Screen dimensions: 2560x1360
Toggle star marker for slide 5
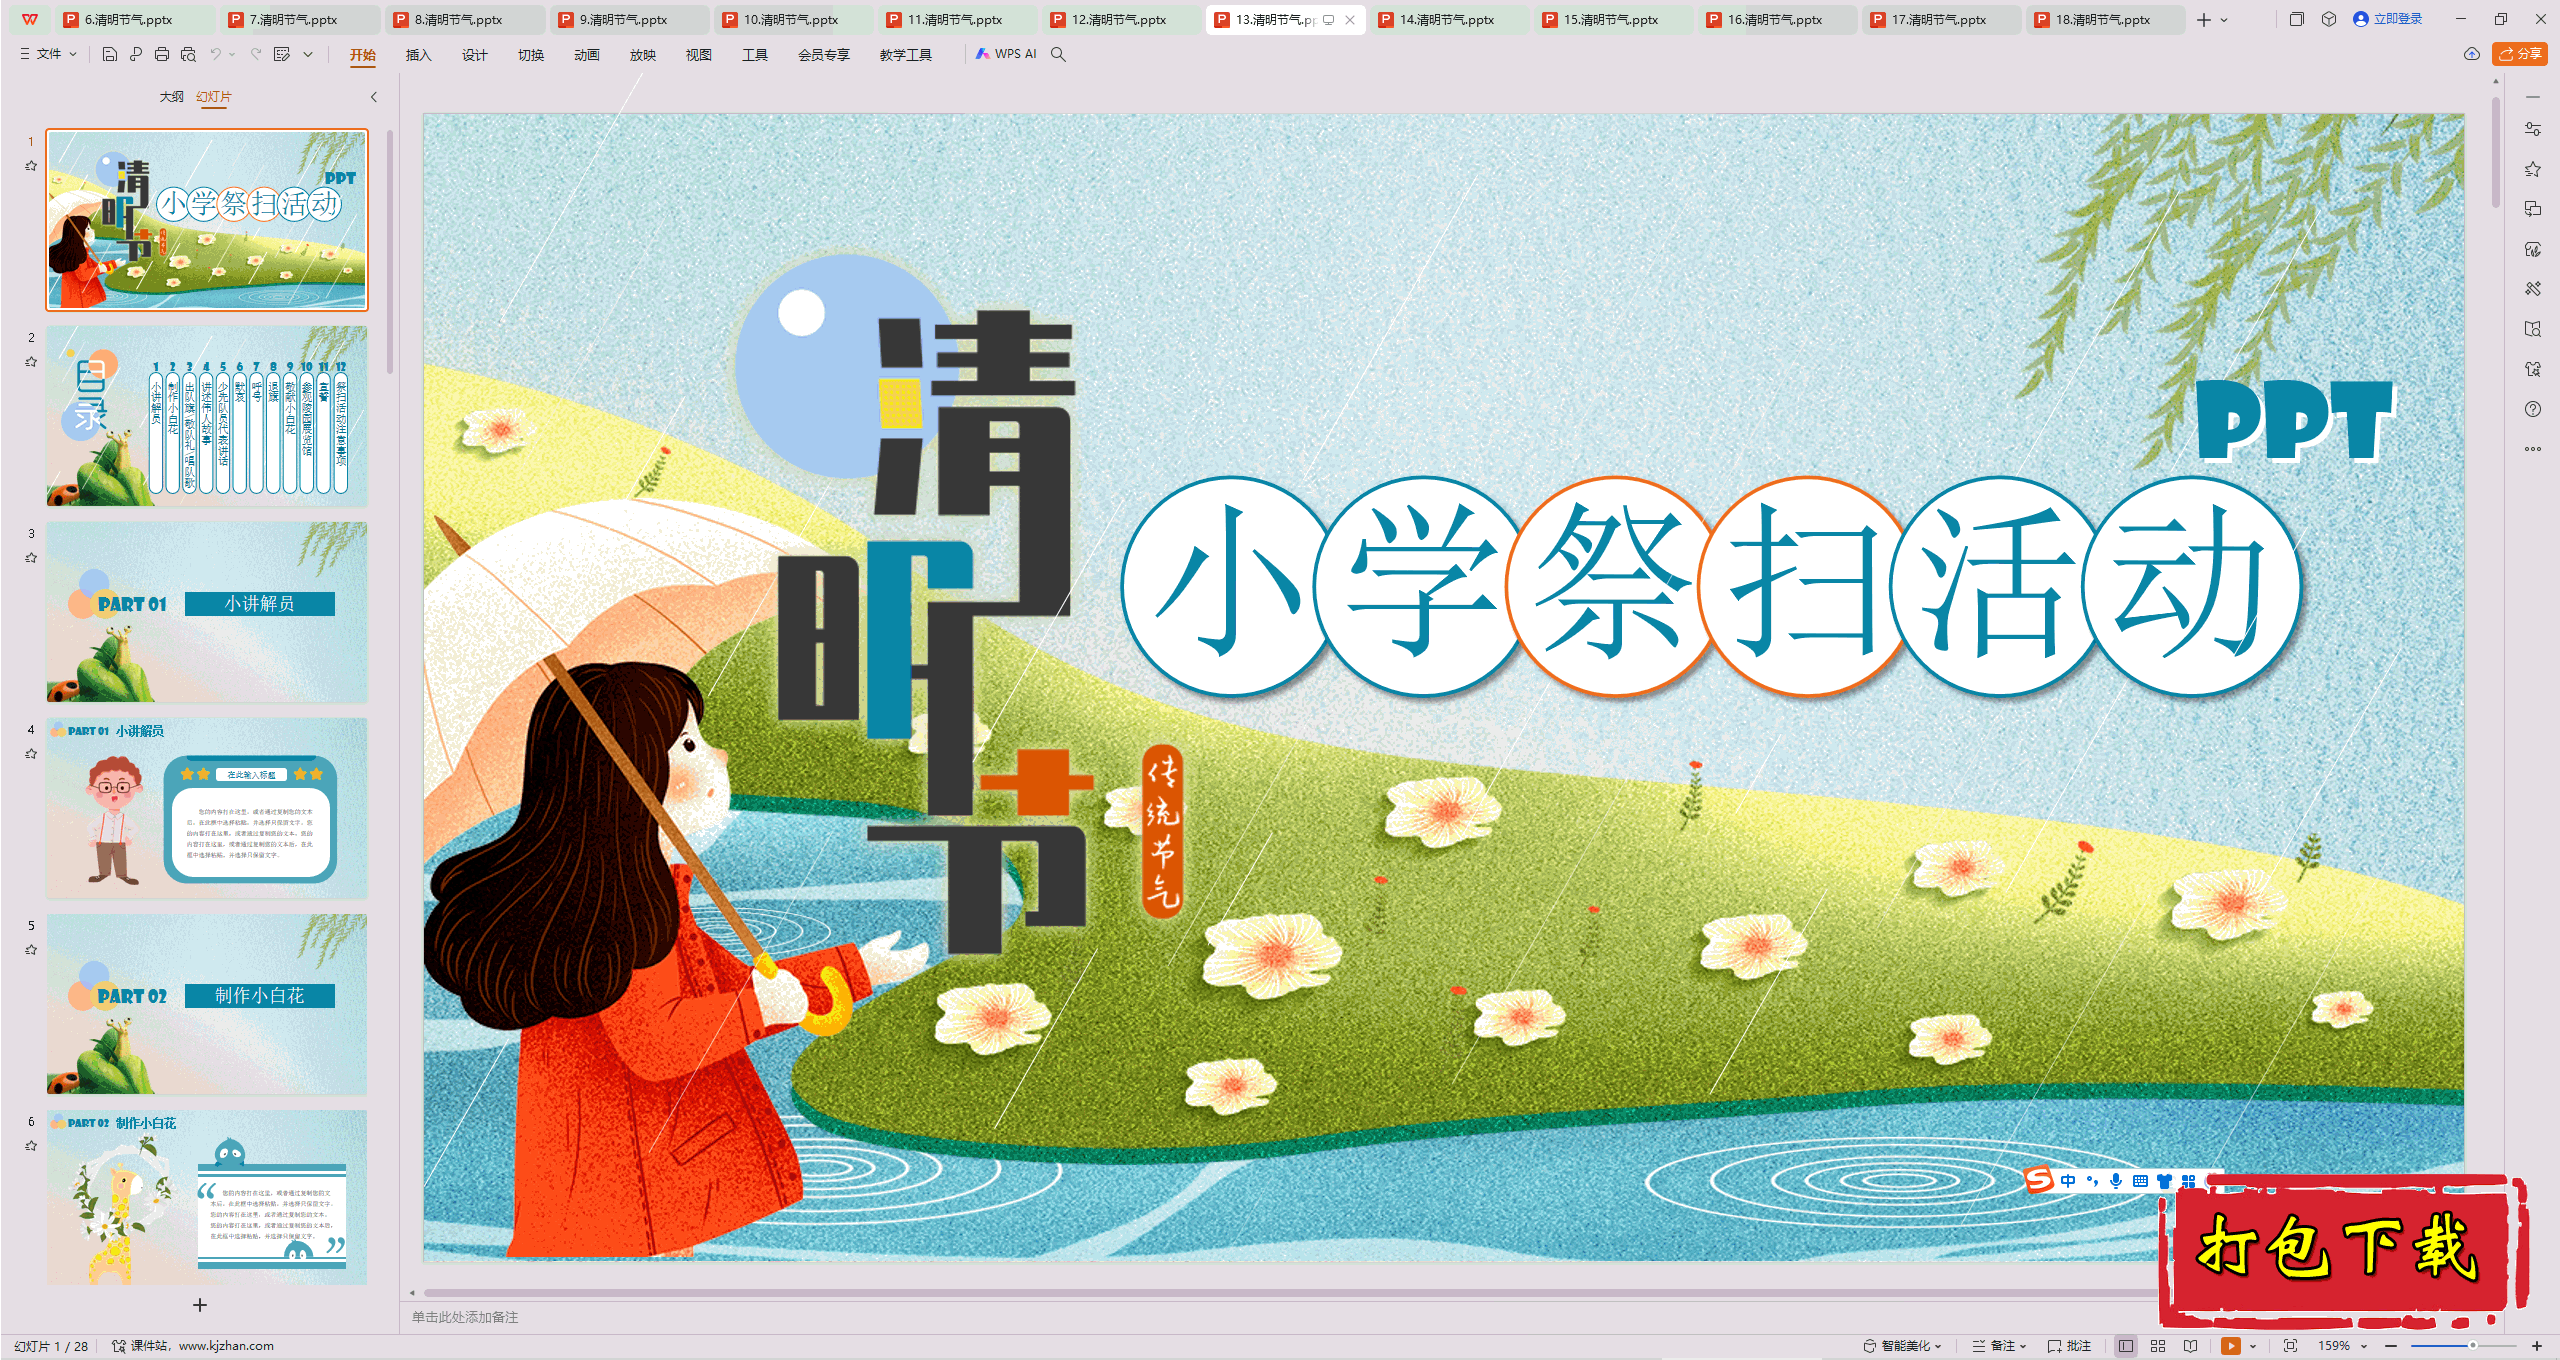point(31,950)
